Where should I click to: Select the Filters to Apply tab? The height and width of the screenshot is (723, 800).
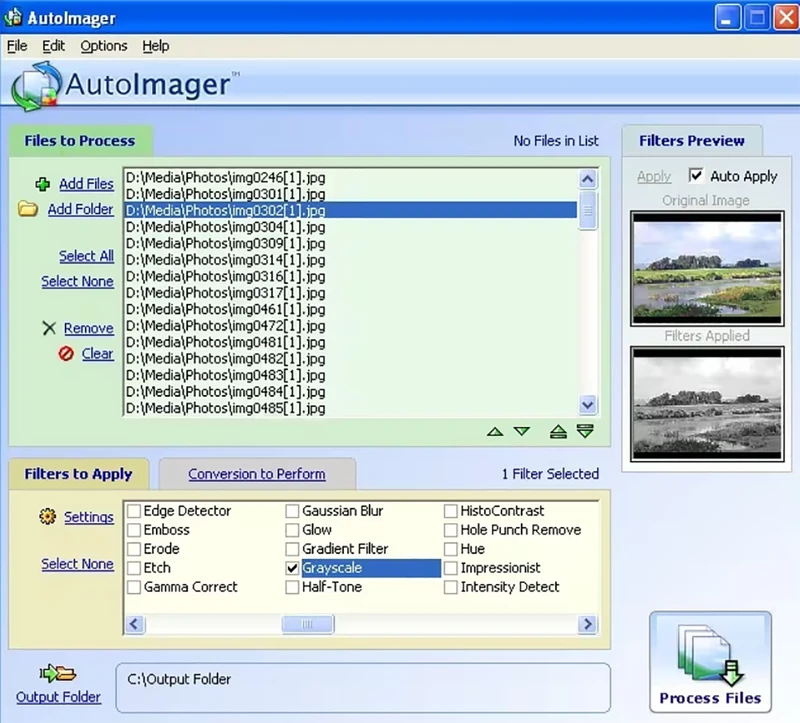[x=79, y=474]
